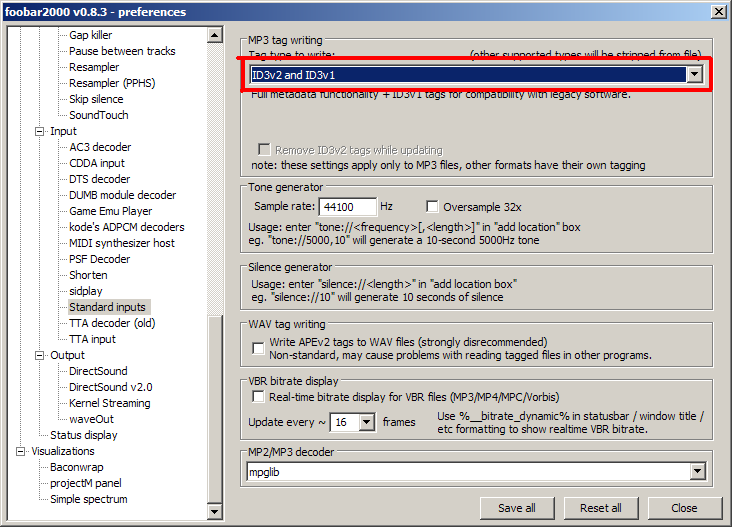
Task: Open the MP3 tag type dropdown
Action: 694,75
